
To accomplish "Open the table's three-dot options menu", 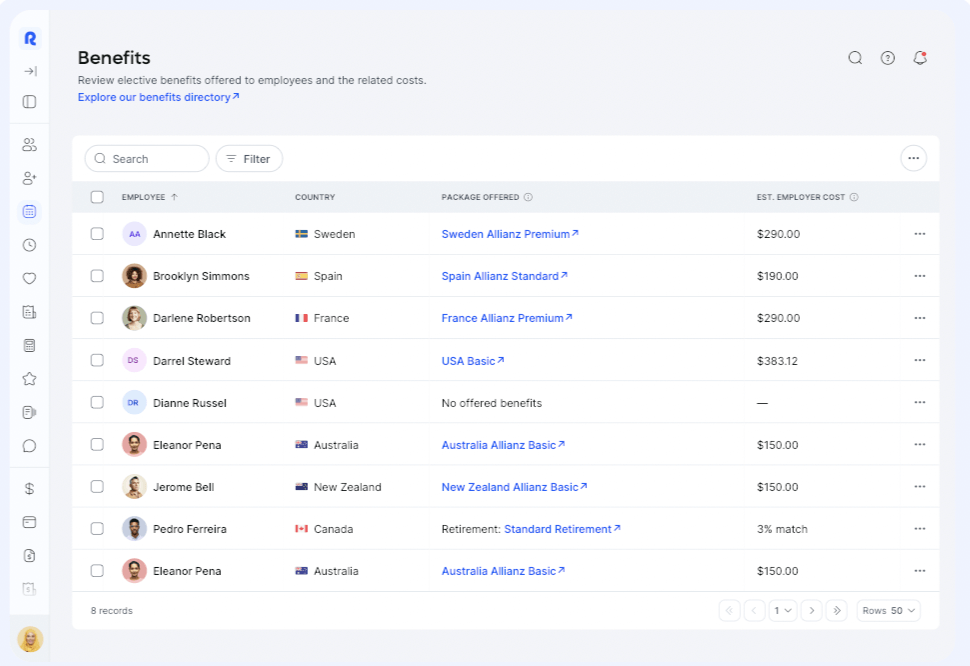I will 913,158.
